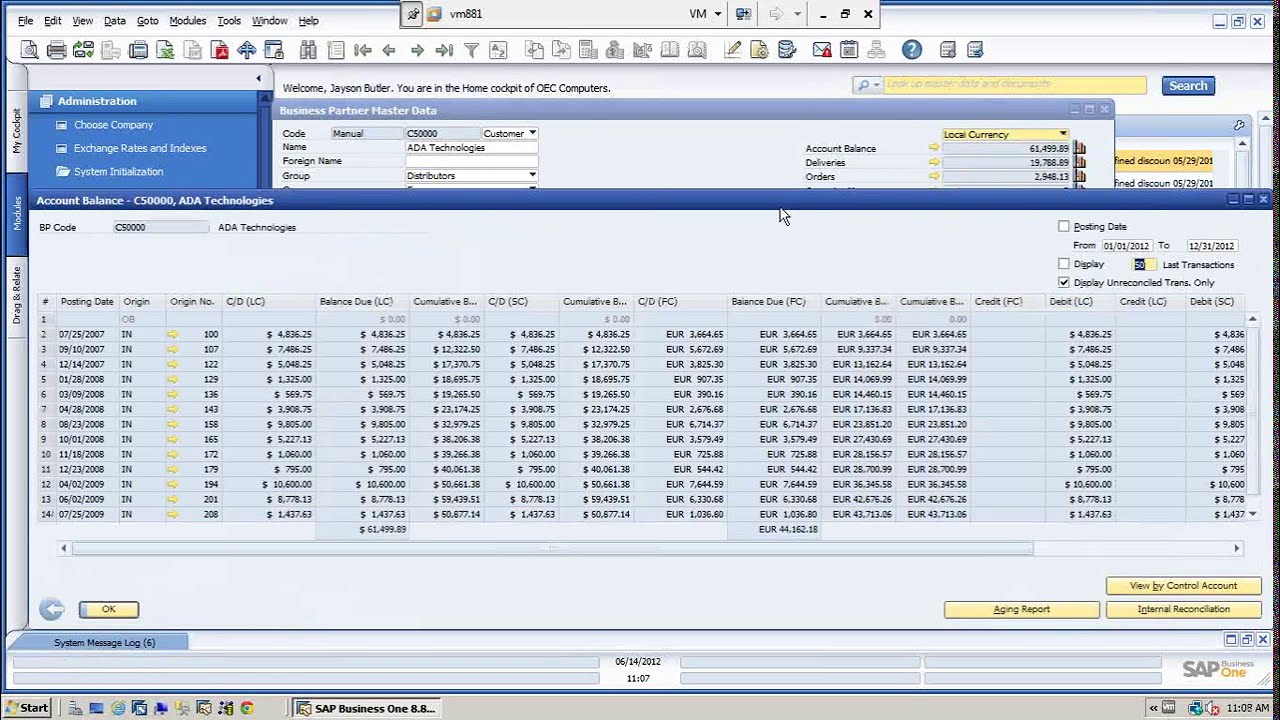
Task: Open the Distributors group dropdown
Action: point(532,175)
